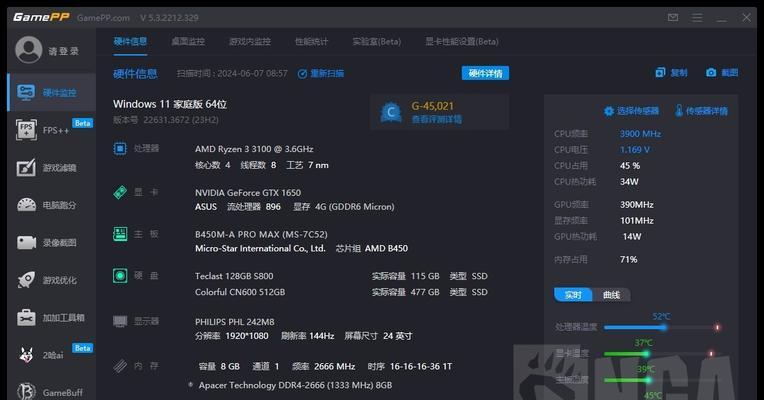
Task: Open the hamburger menu in title bar
Action: tap(697, 18)
